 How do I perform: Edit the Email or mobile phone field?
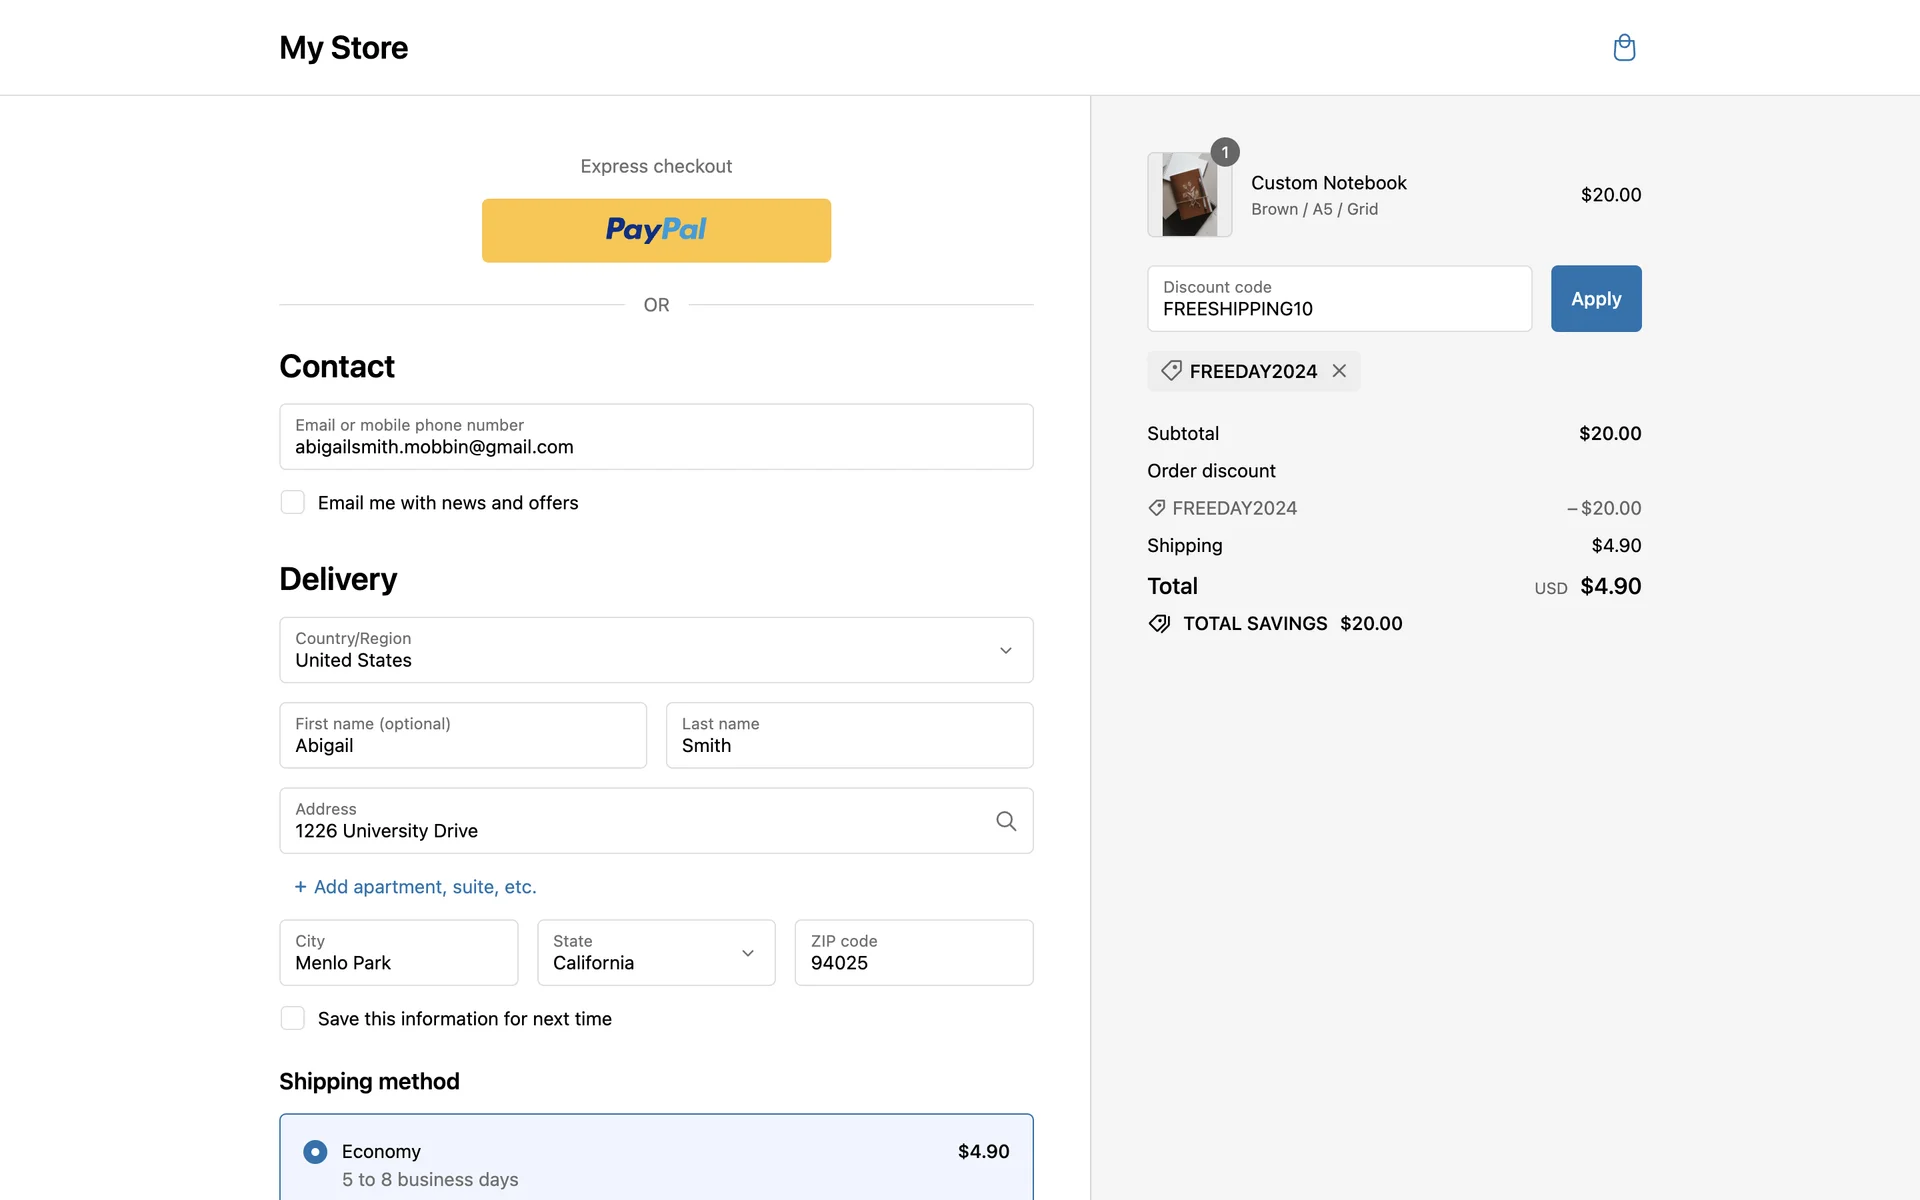[x=656, y=437]
